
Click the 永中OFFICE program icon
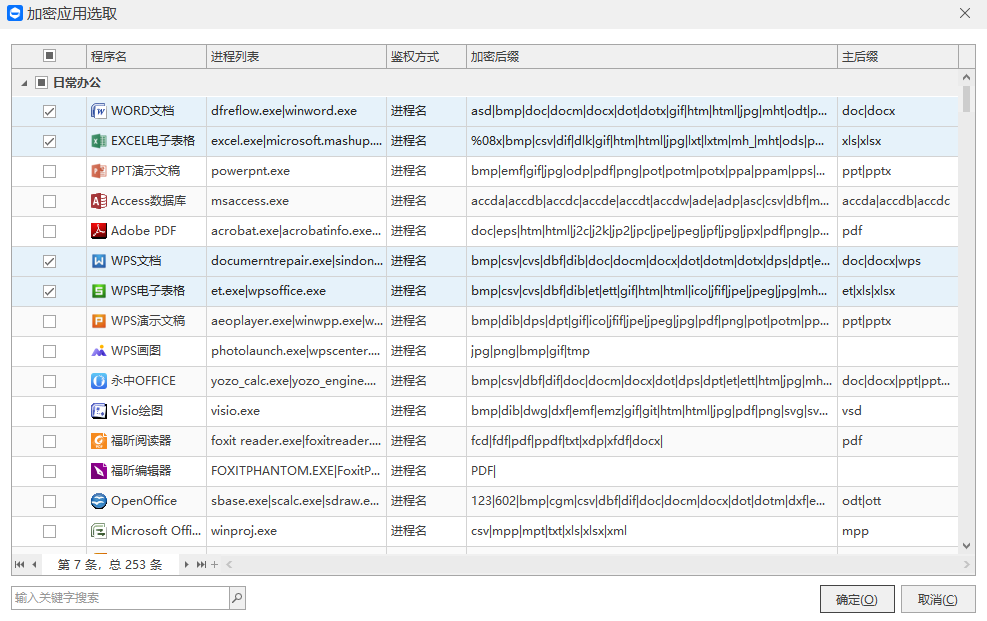click(99, 381)
